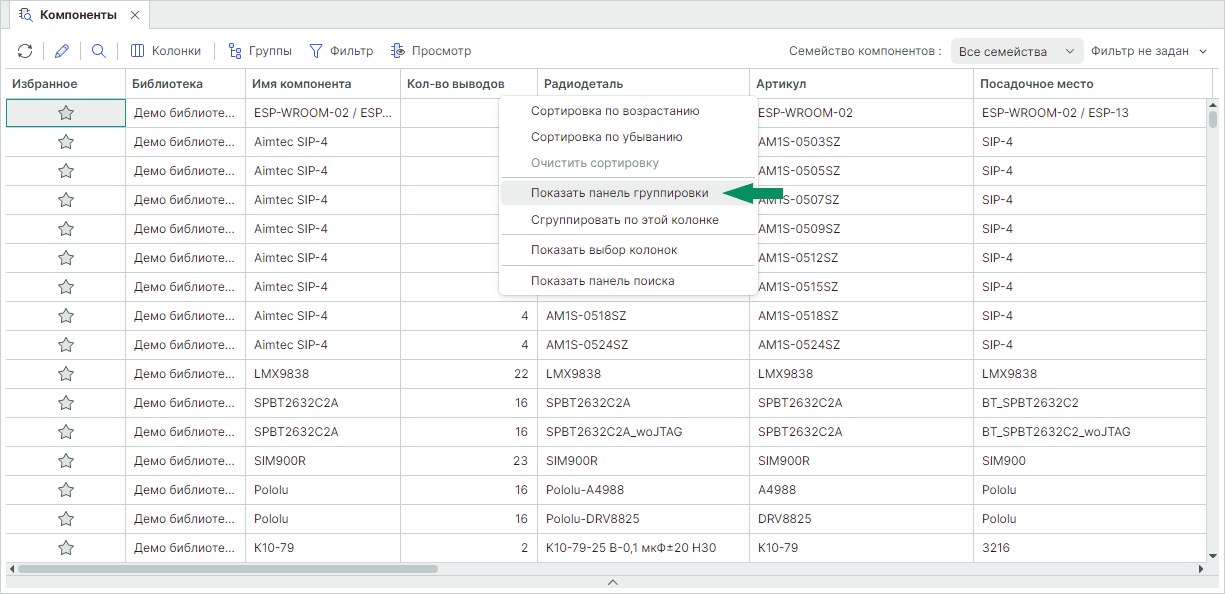Click the Избранное column header

coord(65,84)
